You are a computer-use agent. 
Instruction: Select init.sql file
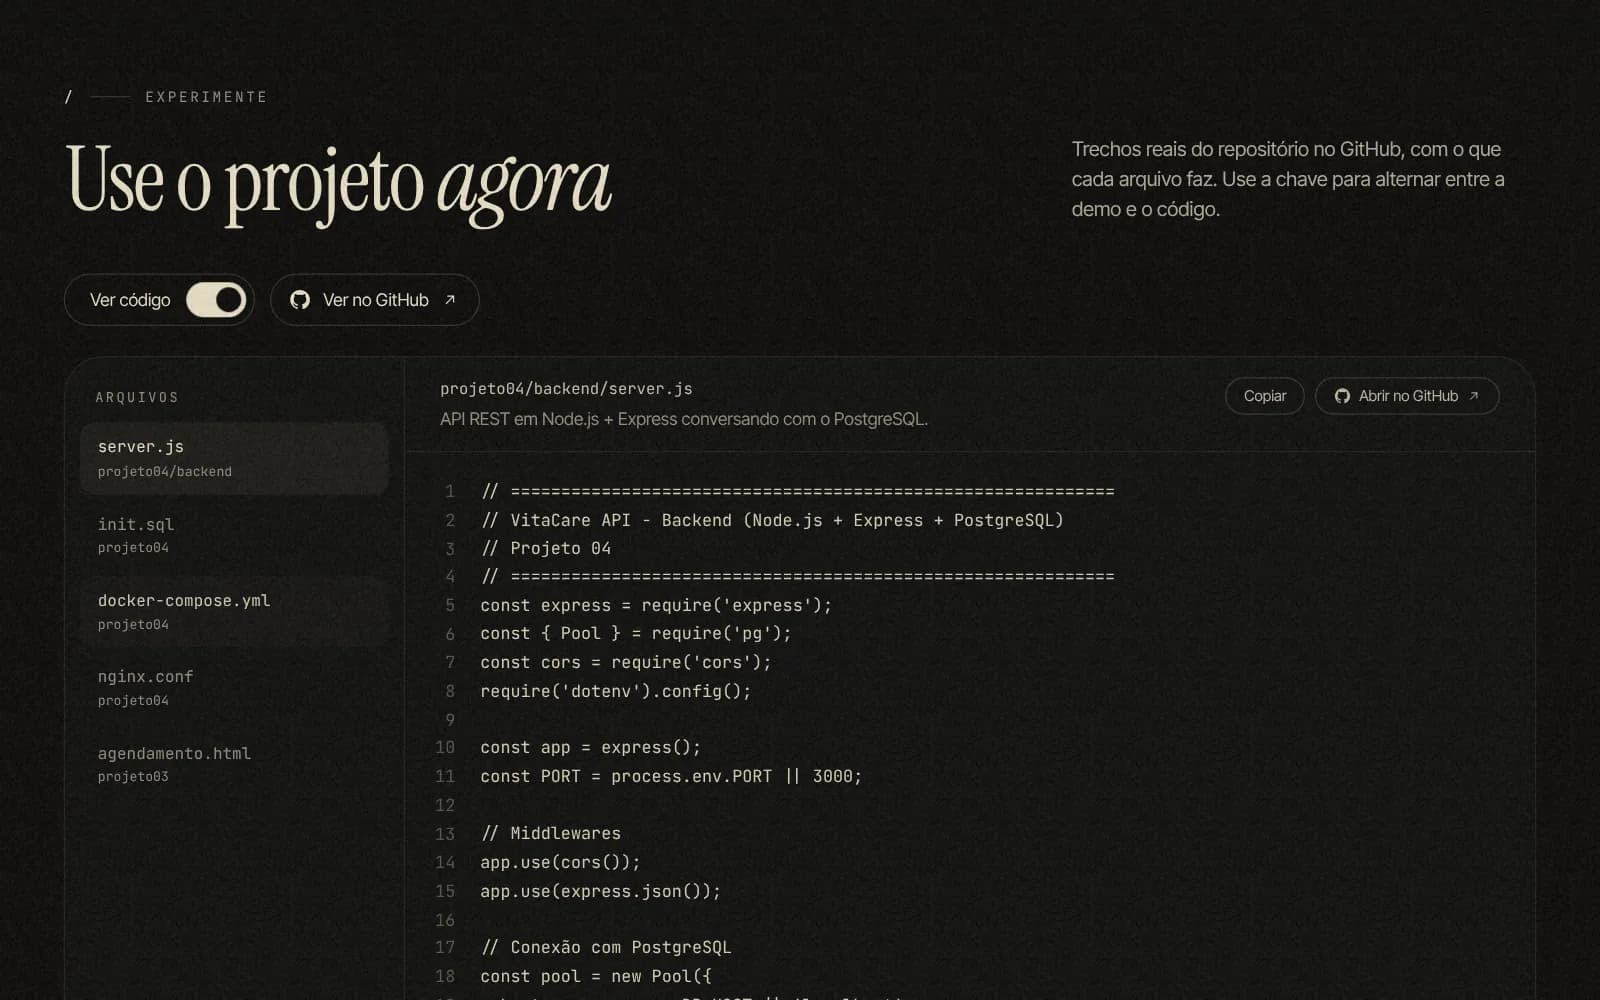(234, 535)
